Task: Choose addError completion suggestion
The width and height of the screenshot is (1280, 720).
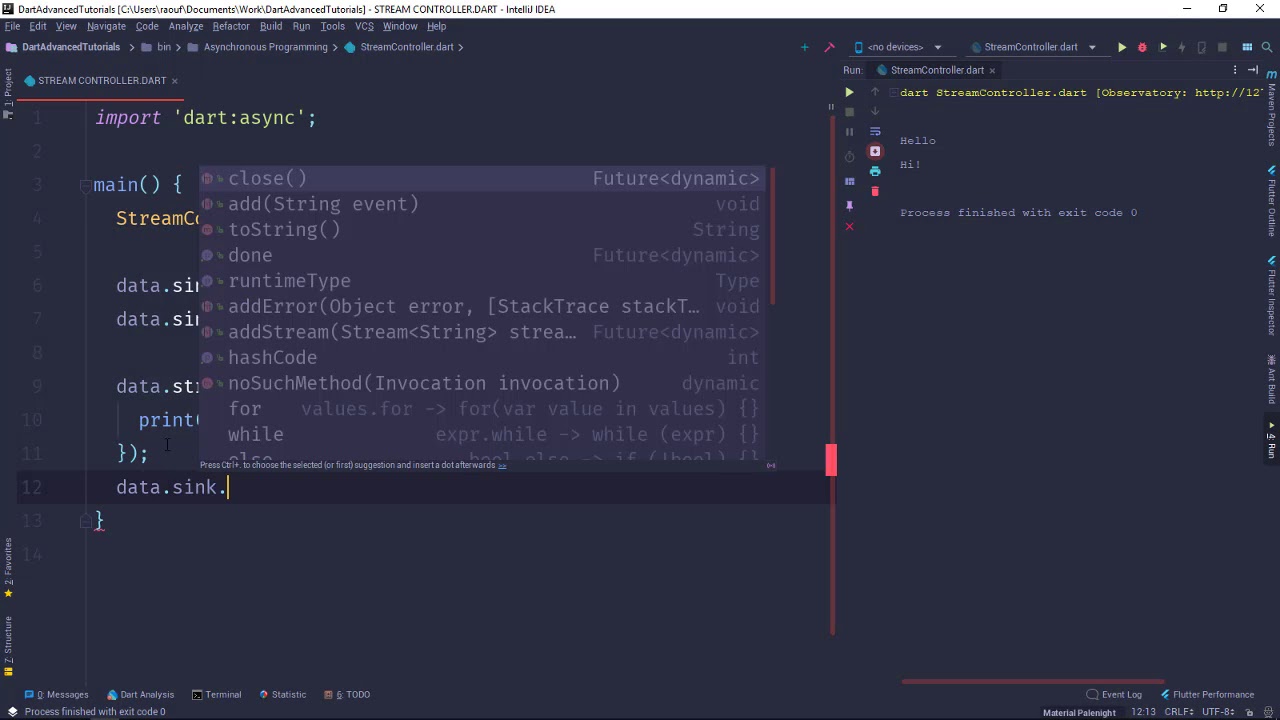Action: point(482,306)
